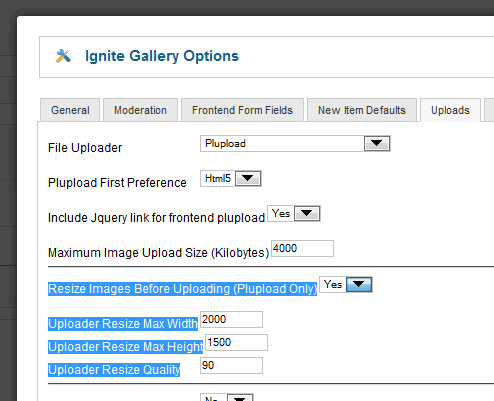Click the Uploader Resize Max Height field
494x401 pixels.
pos(236,342)
